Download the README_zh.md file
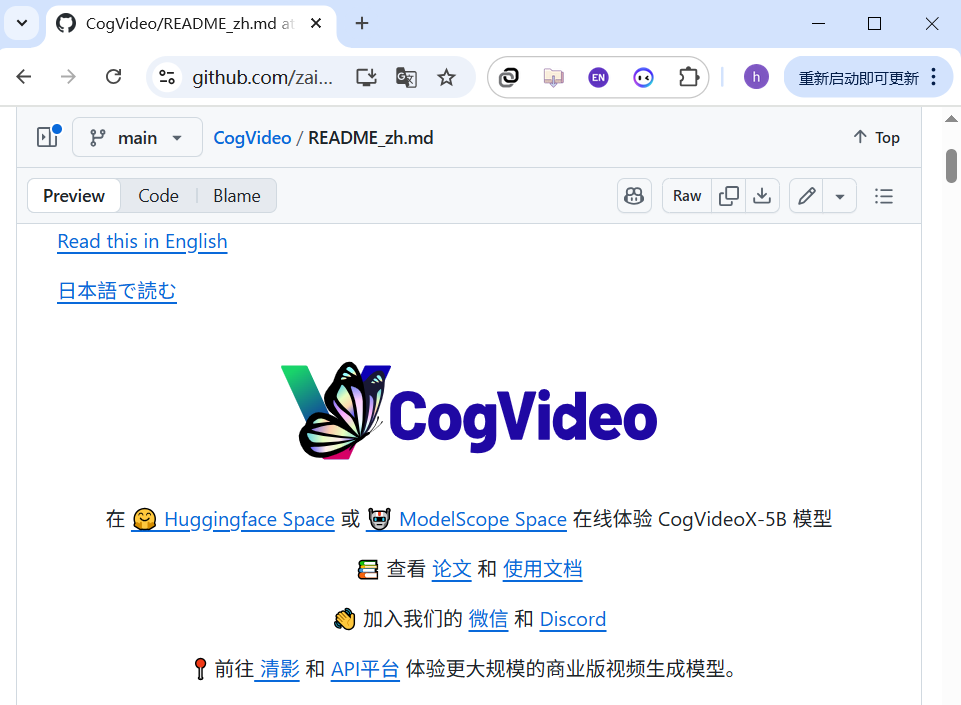 click(x=762, y=195)
